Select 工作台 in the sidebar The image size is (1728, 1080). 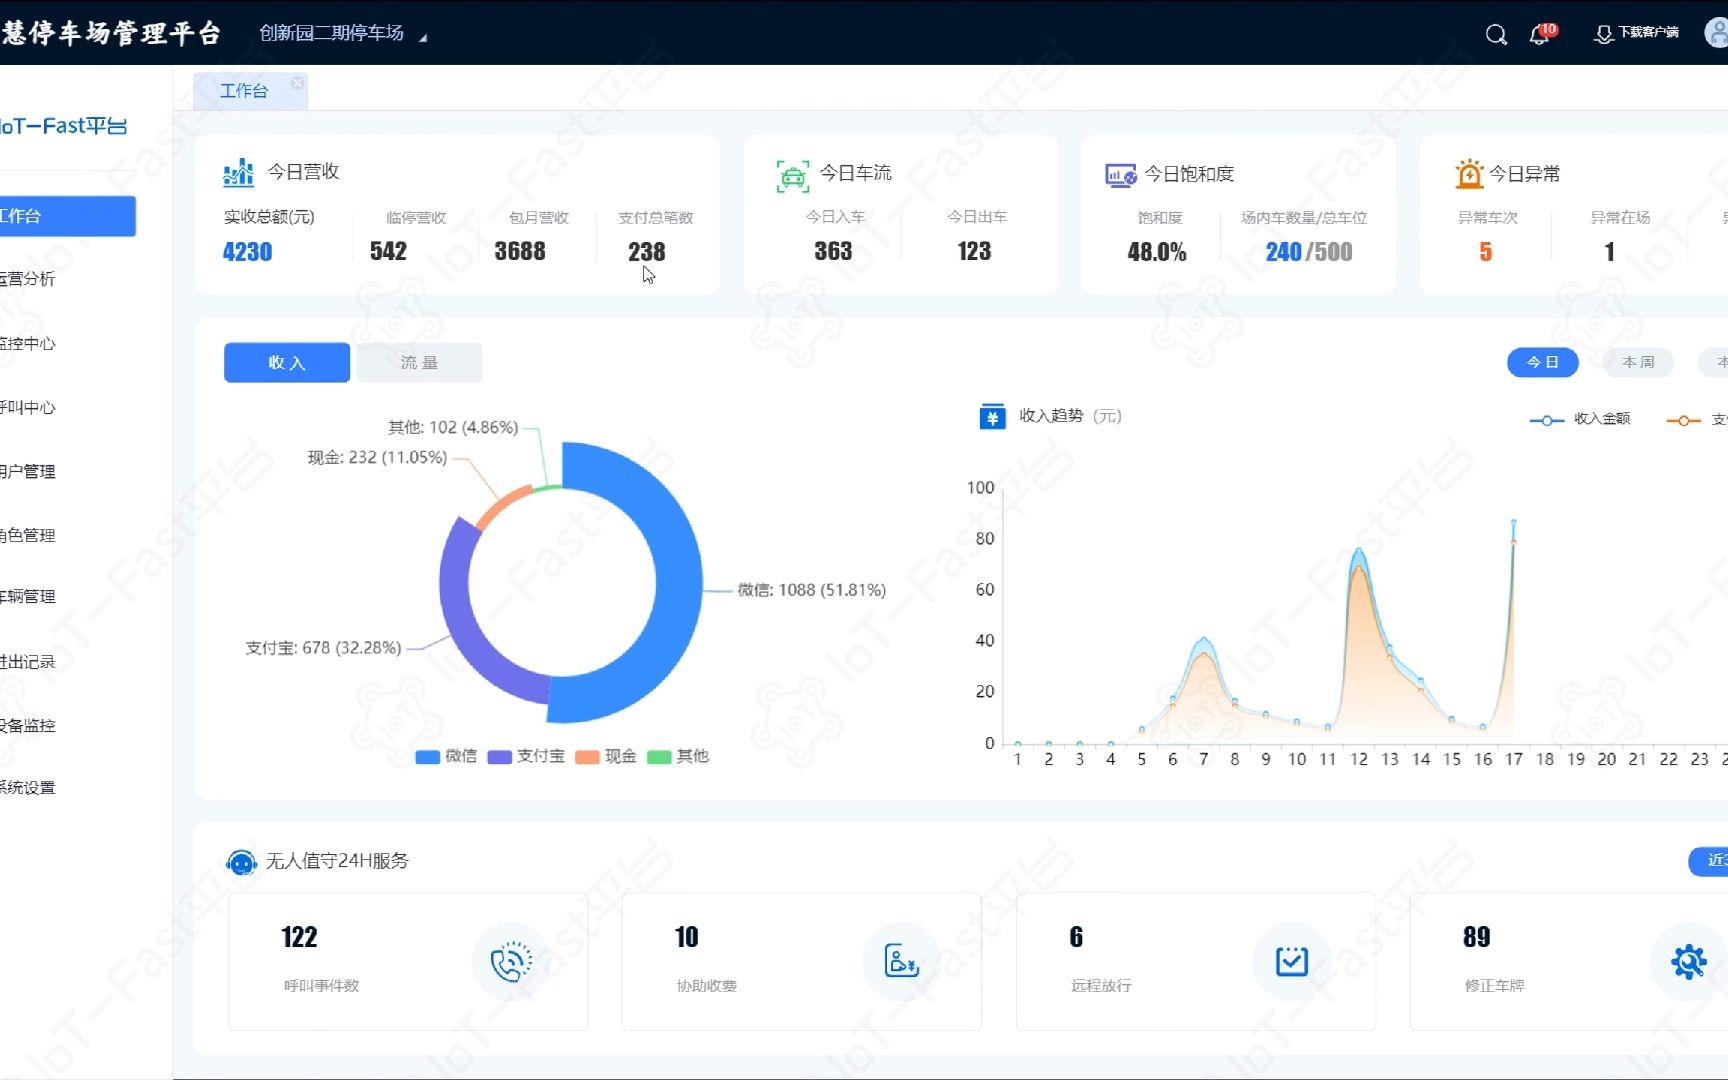pyautogui.click(x=67, y=216)
